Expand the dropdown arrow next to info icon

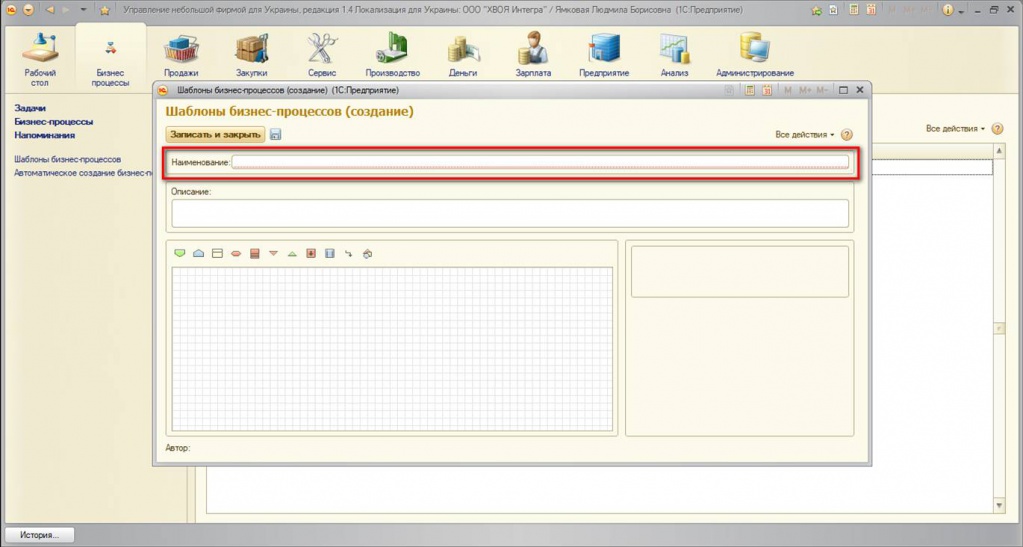[960, 10]
